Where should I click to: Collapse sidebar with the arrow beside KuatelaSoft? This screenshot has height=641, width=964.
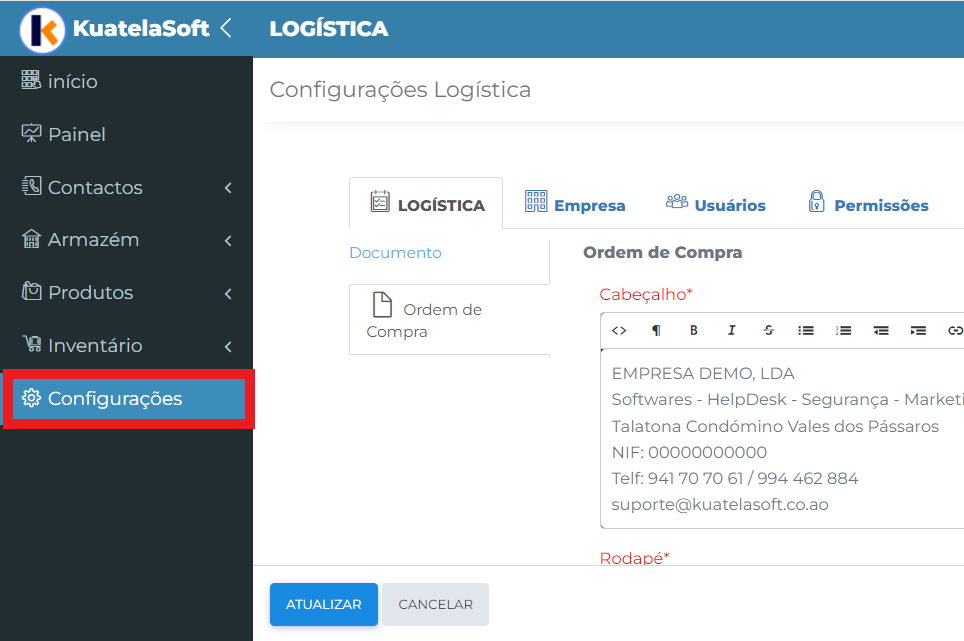tap(226, 28)
